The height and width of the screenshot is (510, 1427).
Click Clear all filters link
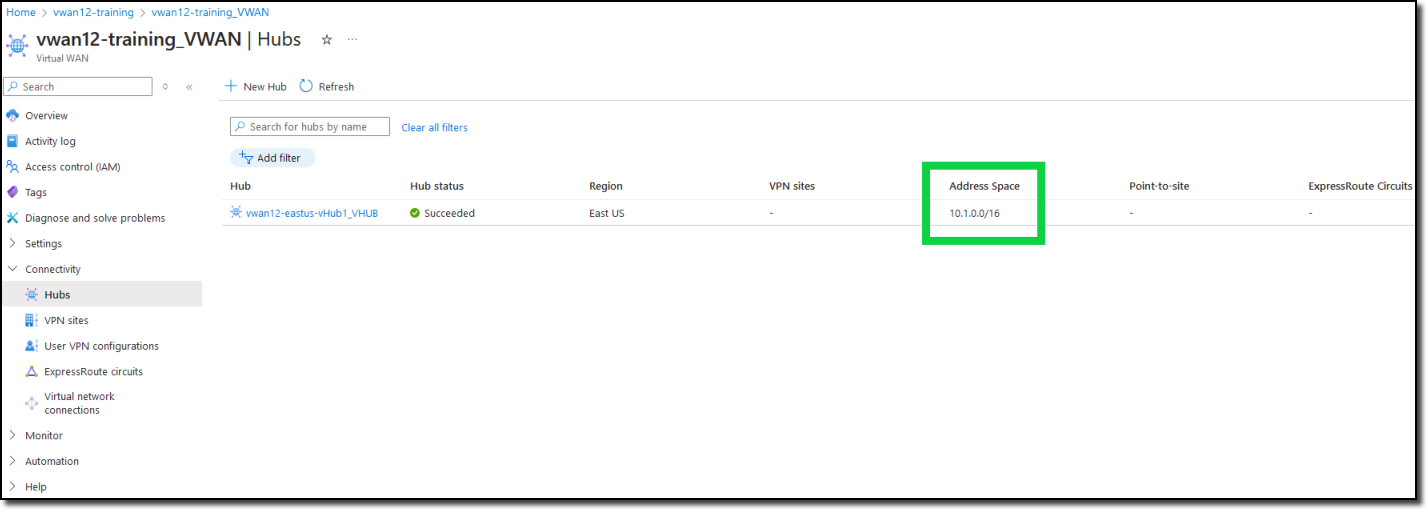(x=434, y=128)
